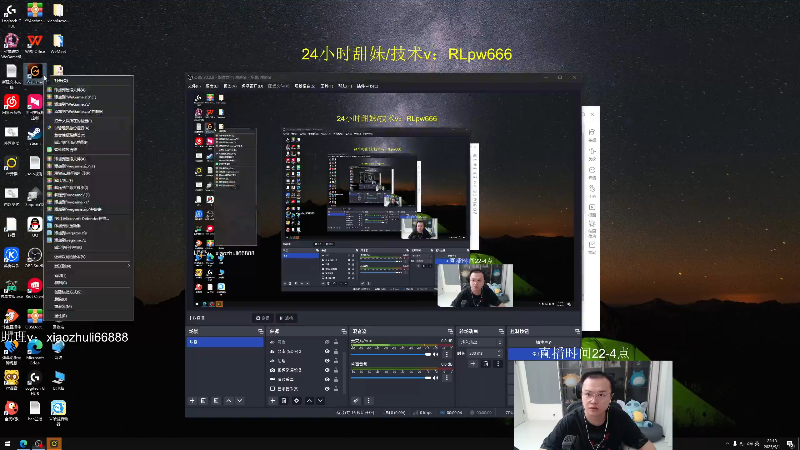This screenshot has width=800, height=450.
Task: Open source properties gear in Sources toolbar
Action: (x=296, y=401)
